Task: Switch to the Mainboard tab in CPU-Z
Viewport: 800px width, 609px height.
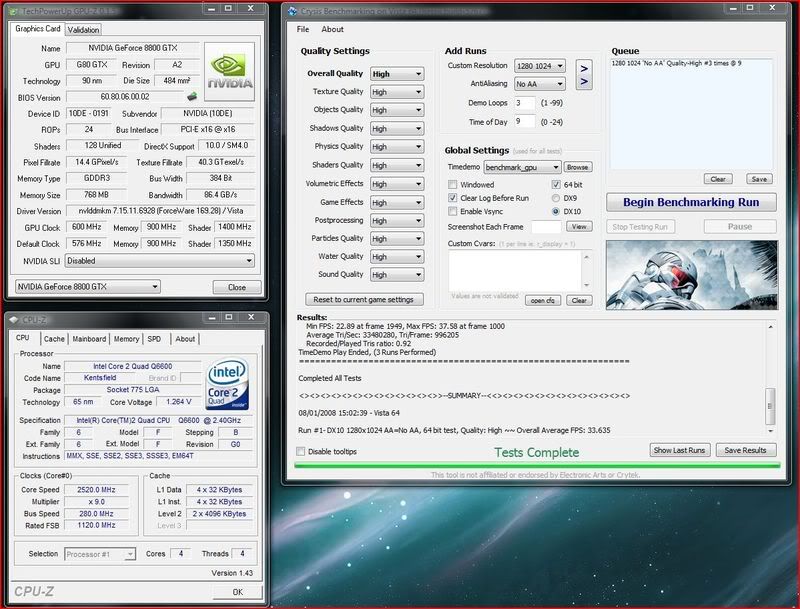Action: pyautogui.click(x=89, y=339)
